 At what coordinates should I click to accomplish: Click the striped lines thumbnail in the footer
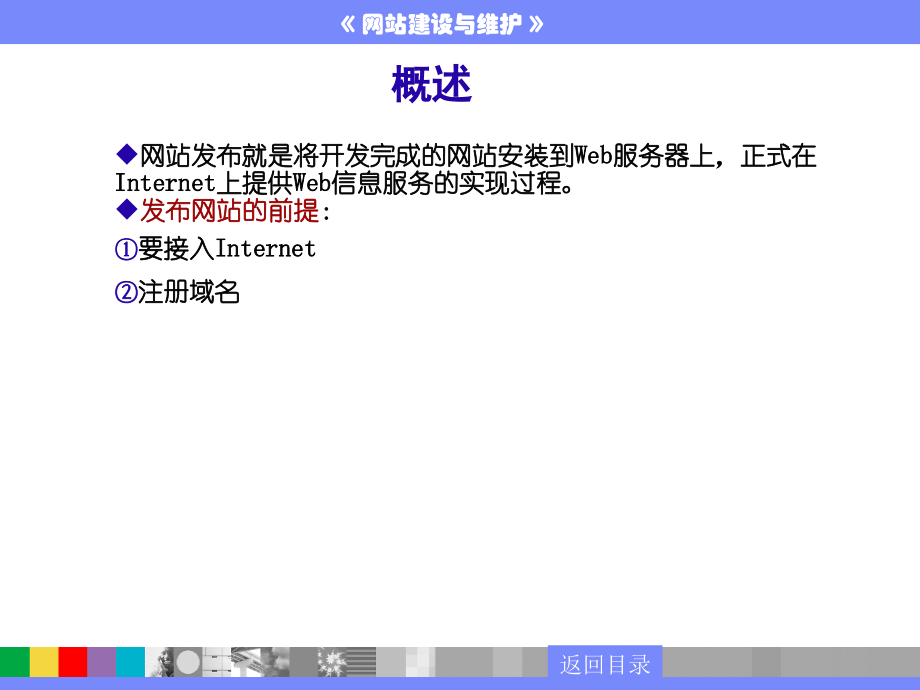(x=361, y=662)
